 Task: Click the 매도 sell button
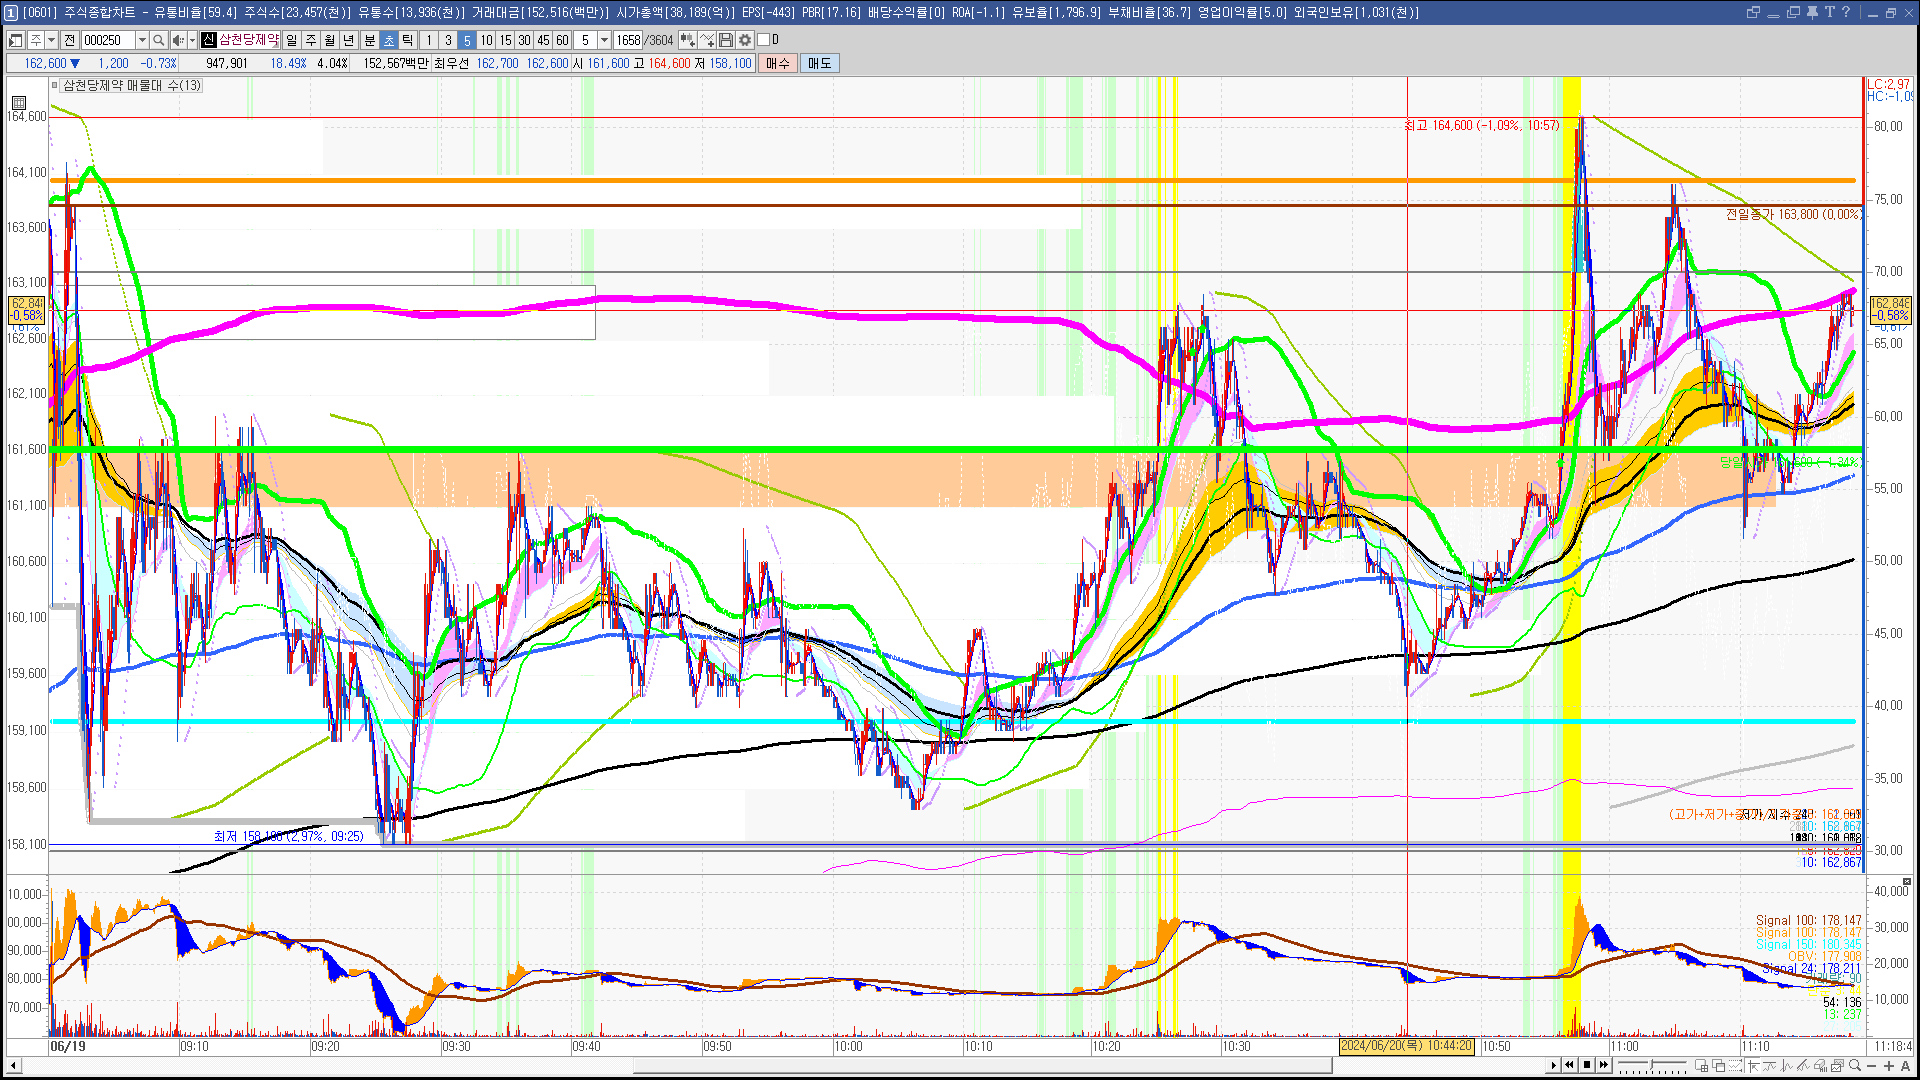click(819, 63)
